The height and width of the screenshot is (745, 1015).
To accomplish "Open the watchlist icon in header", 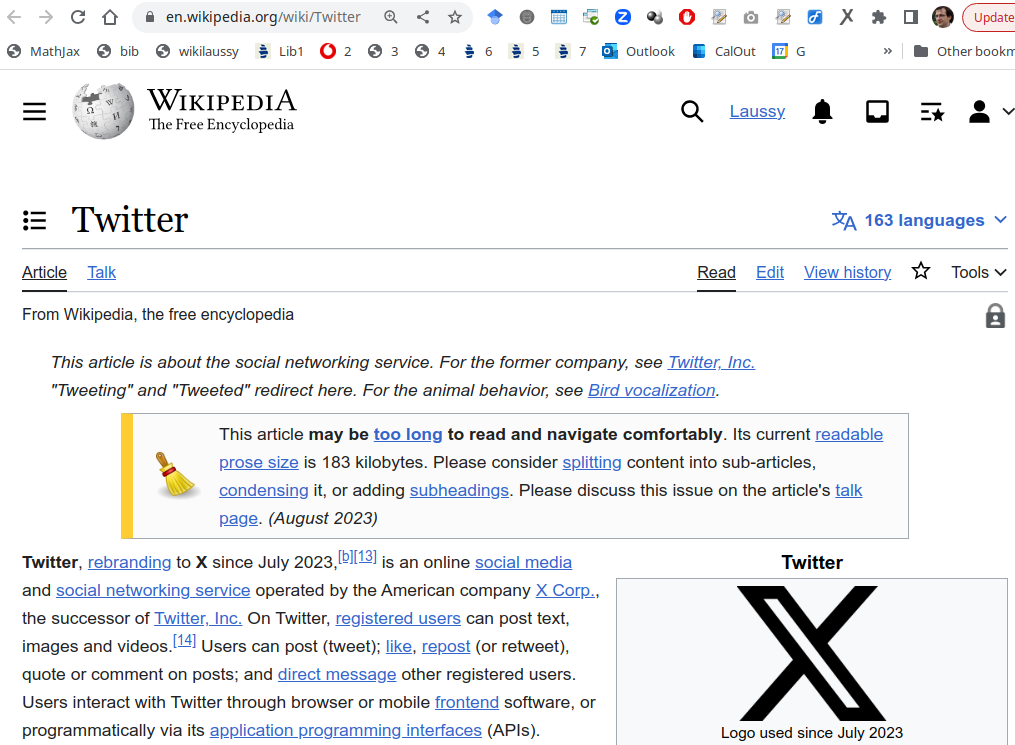I will (x=932, y=112).
